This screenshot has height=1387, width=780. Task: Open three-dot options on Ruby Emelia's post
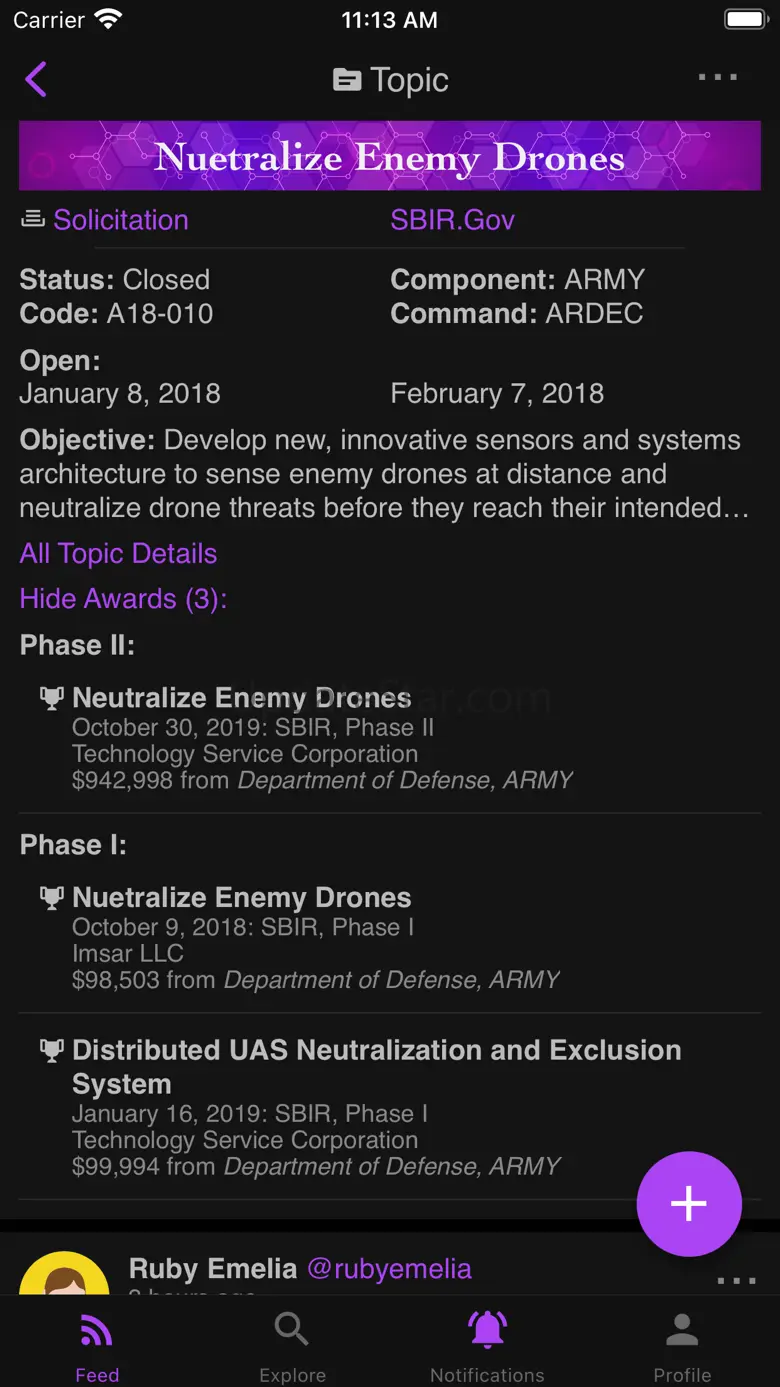[736, 1281]
